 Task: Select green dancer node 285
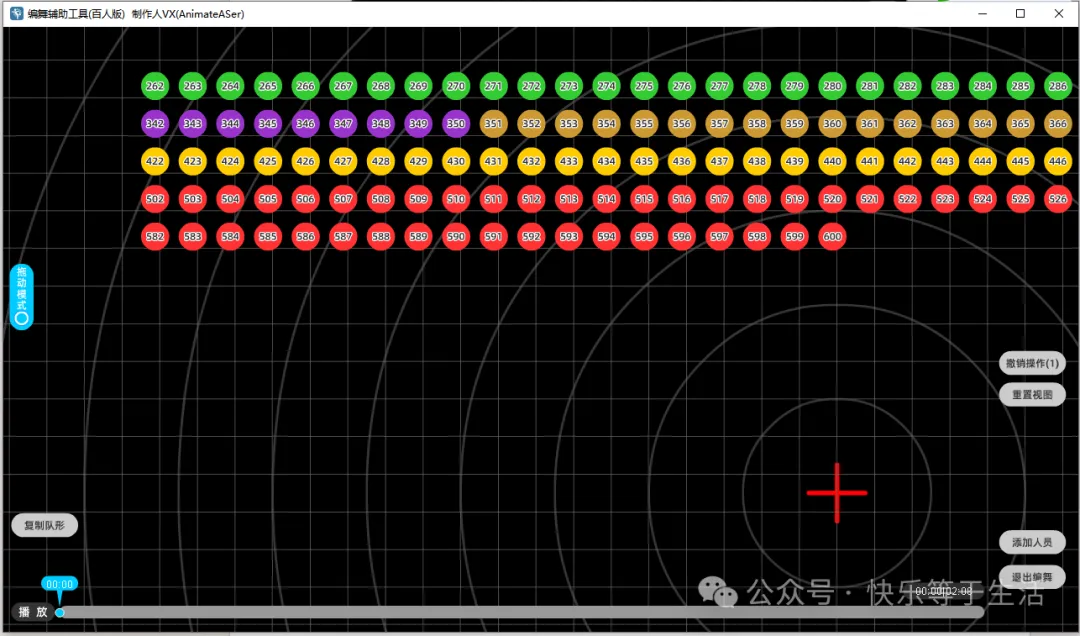pyautogui.click(x=1020, y=86)
